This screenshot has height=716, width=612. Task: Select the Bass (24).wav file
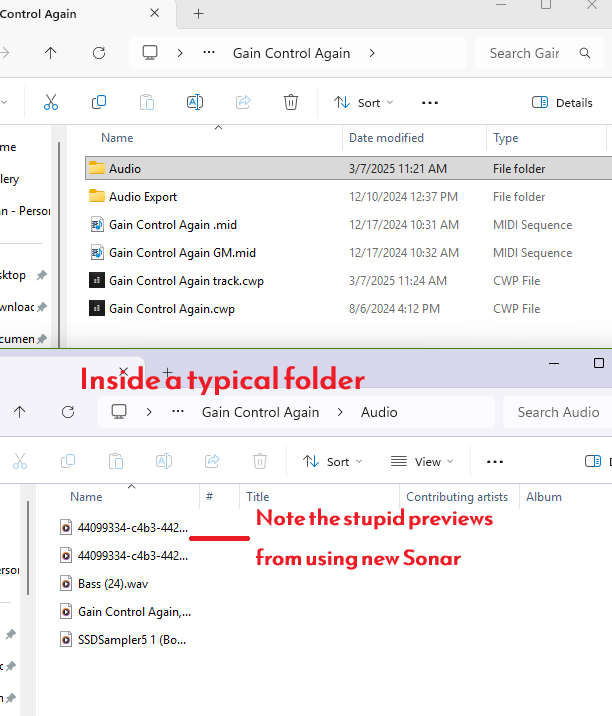[x=112, y=583]
